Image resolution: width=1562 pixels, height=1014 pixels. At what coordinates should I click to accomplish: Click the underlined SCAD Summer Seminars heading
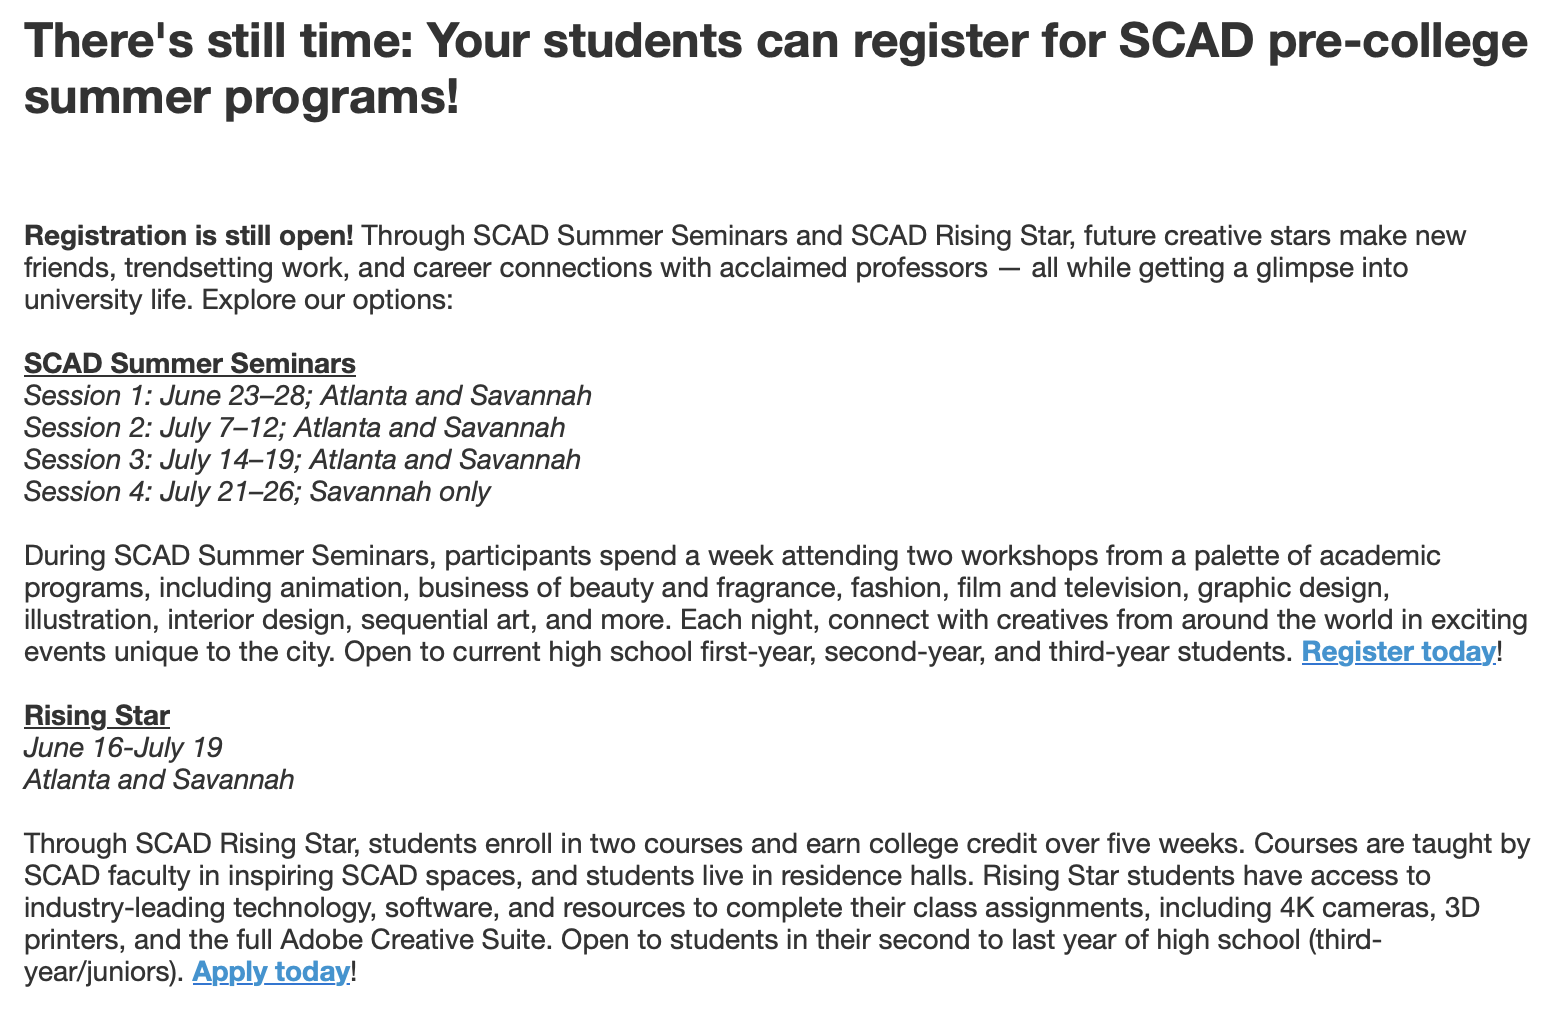(190, 364)
